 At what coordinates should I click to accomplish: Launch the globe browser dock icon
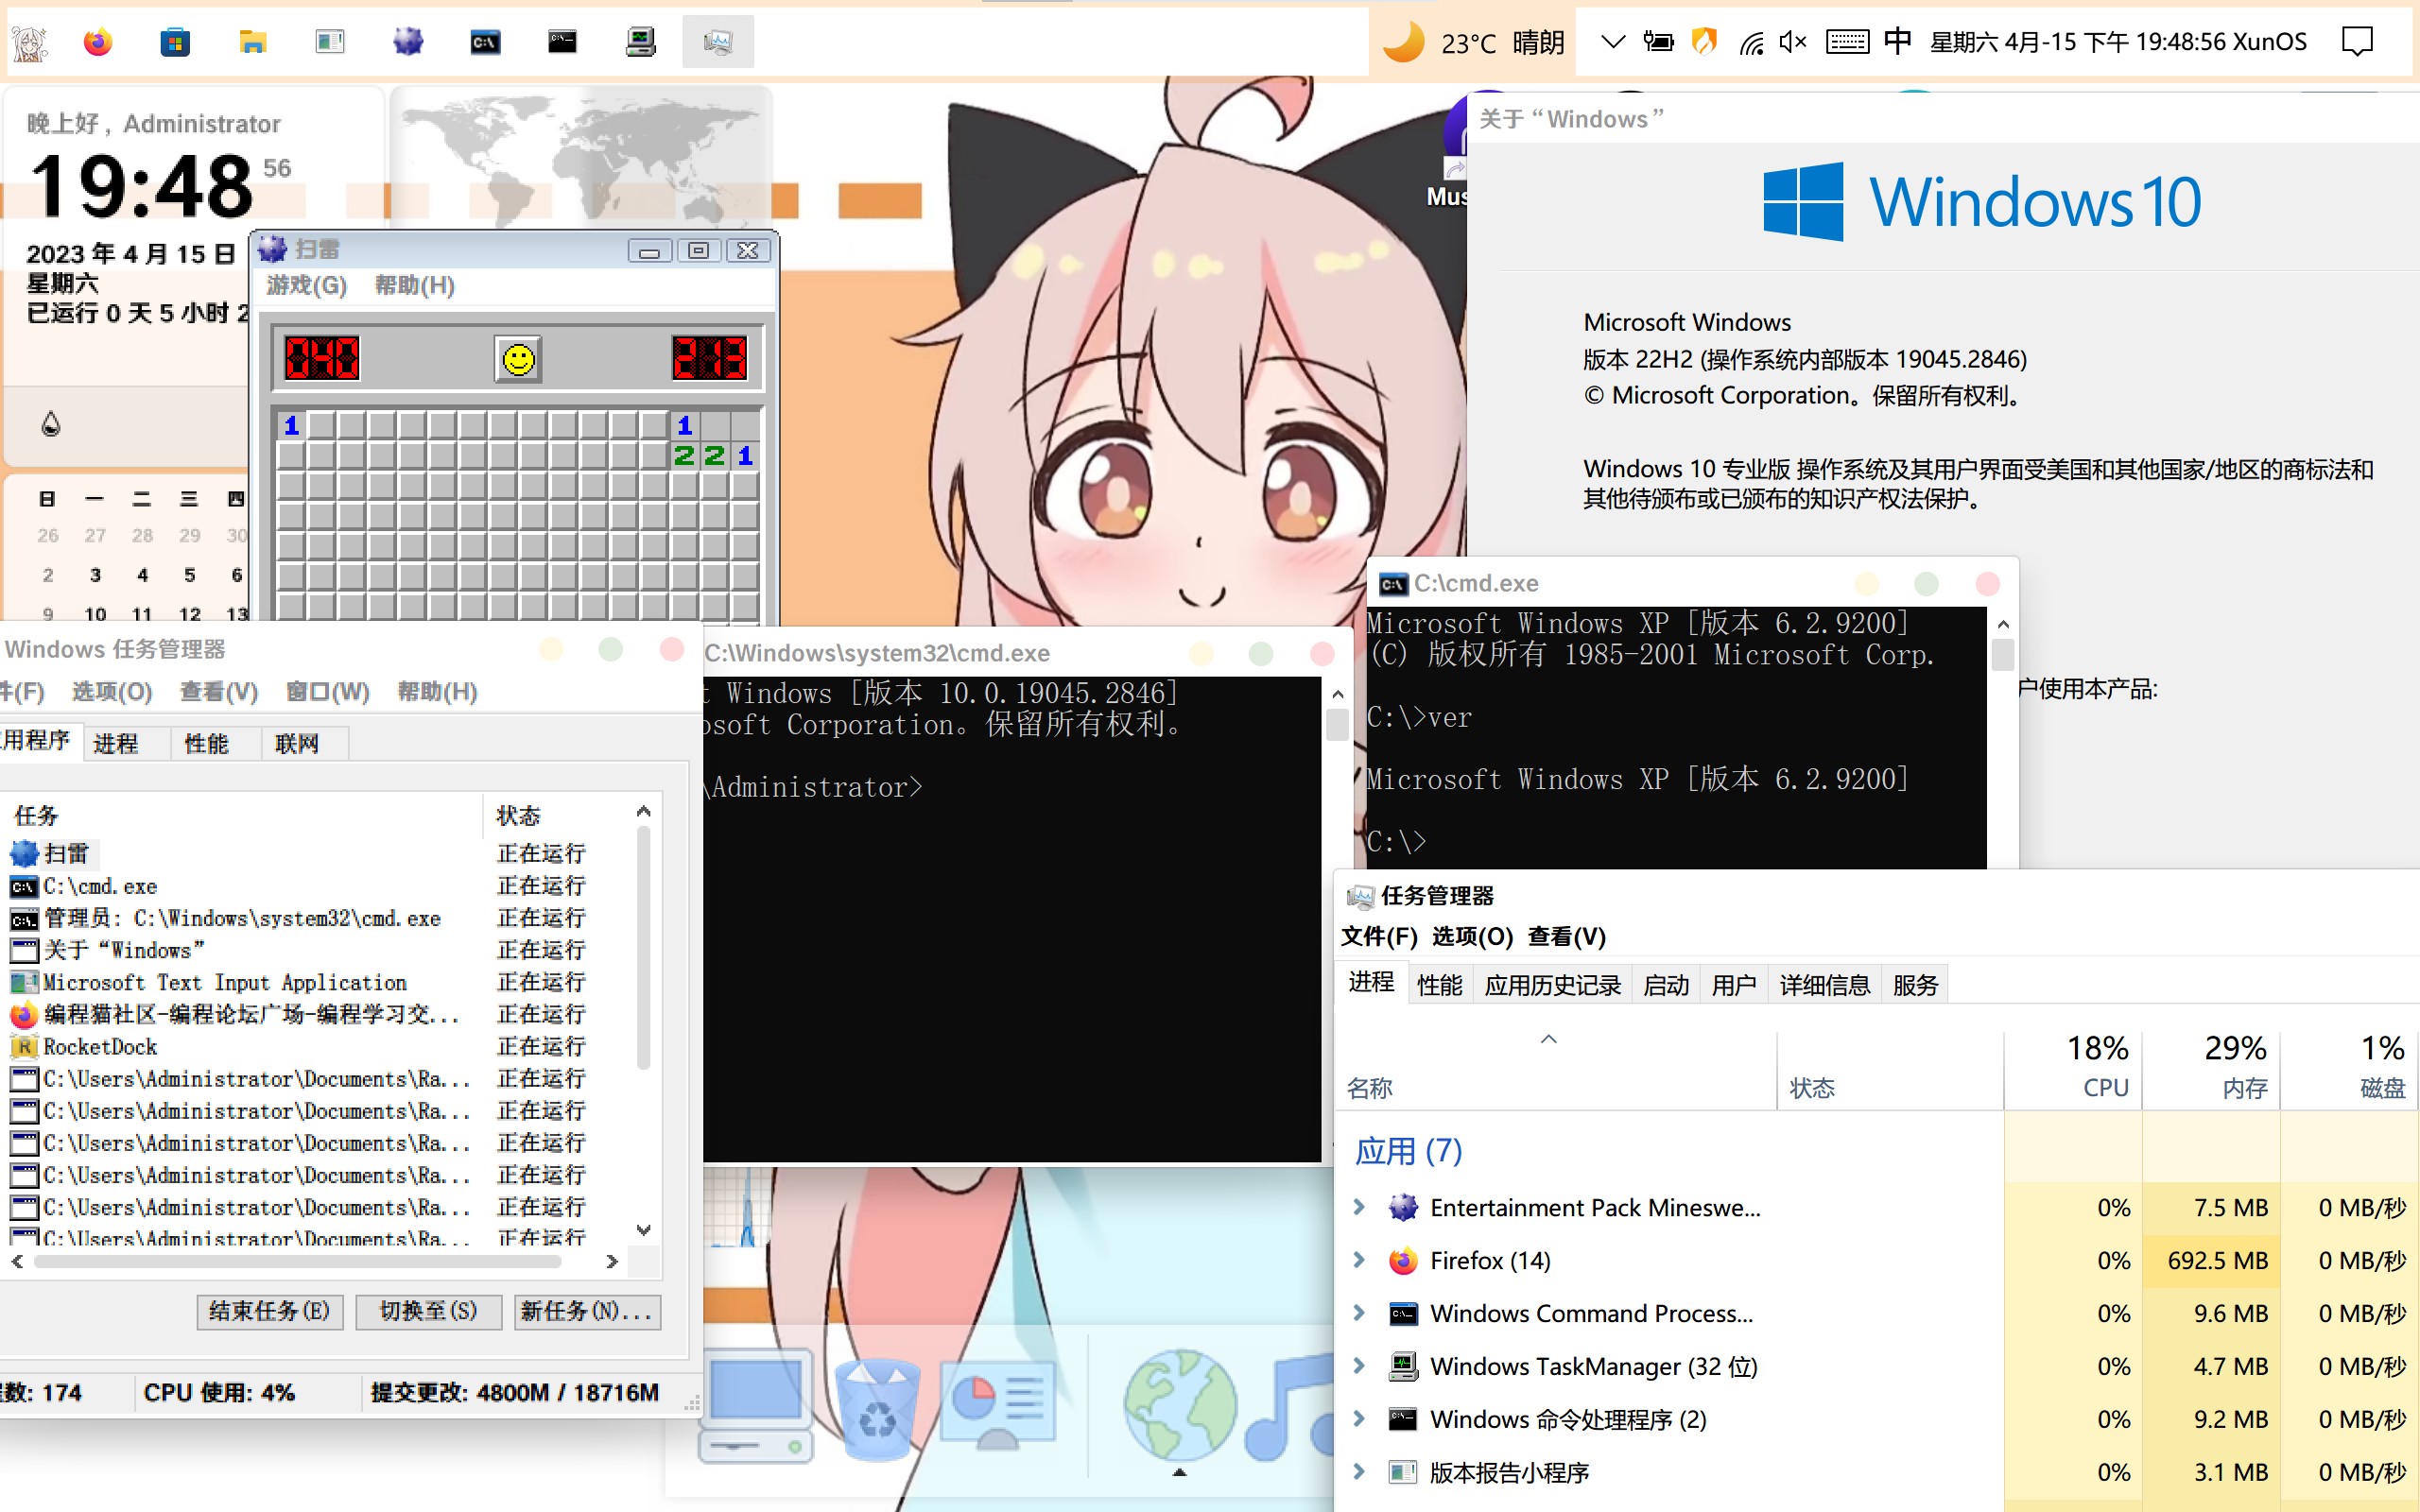(1180, 1405)
